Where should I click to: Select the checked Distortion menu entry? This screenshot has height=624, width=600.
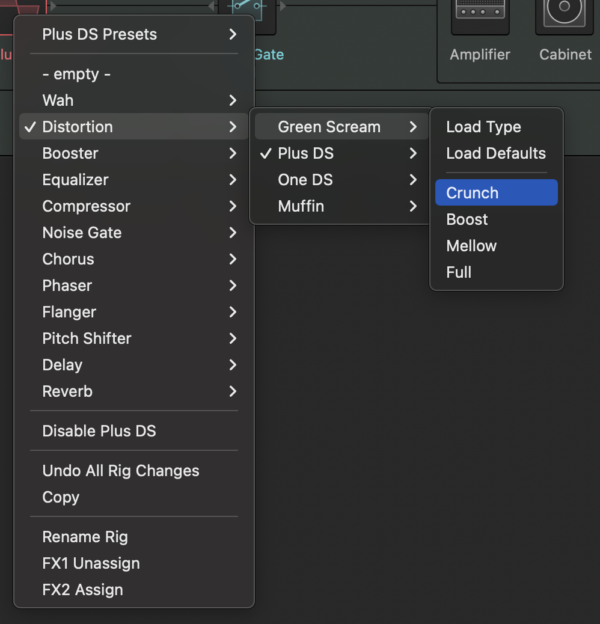click(x=134, y=127)
